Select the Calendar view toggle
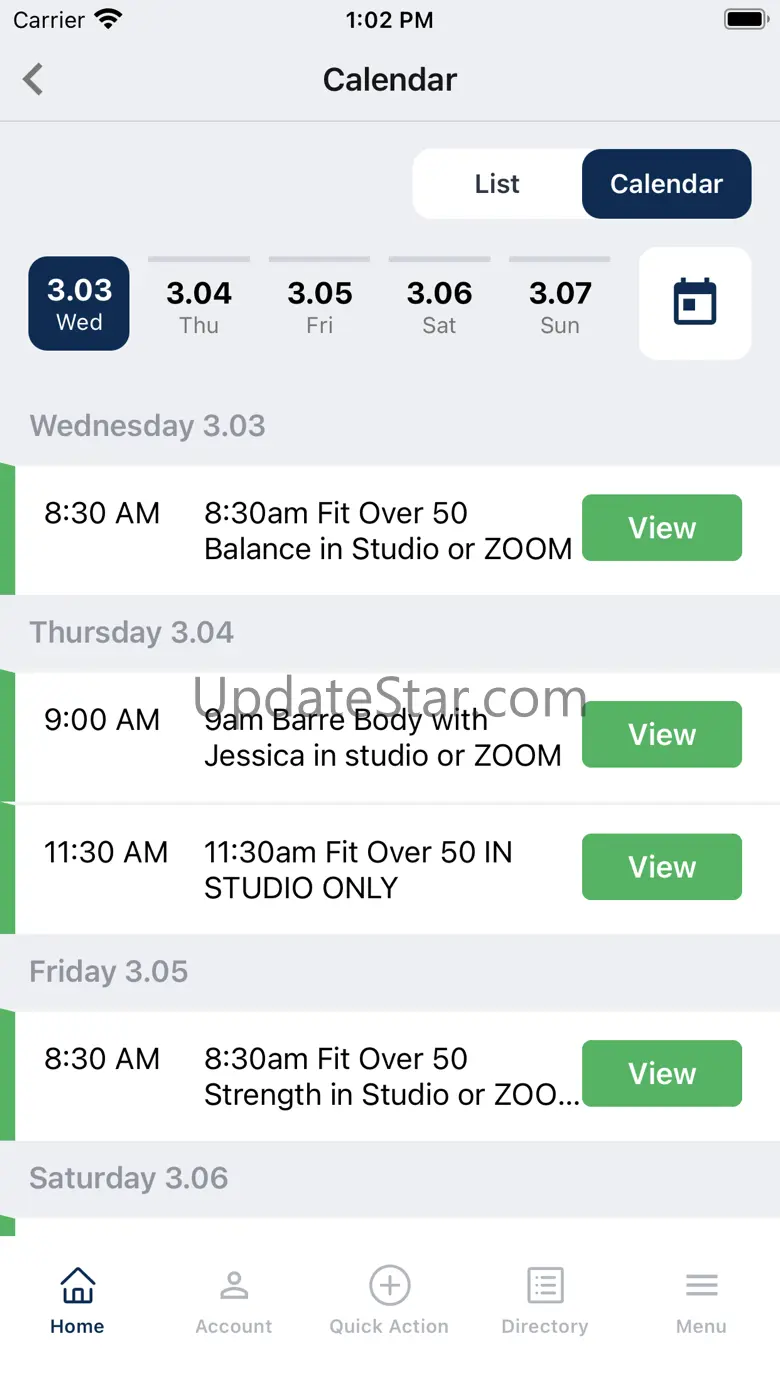780x1387 pixels. coord(666,184)
